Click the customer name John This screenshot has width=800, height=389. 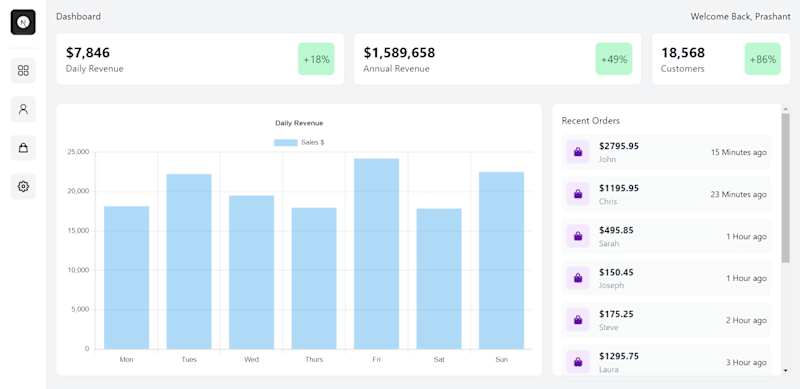(x=608, y=159)
